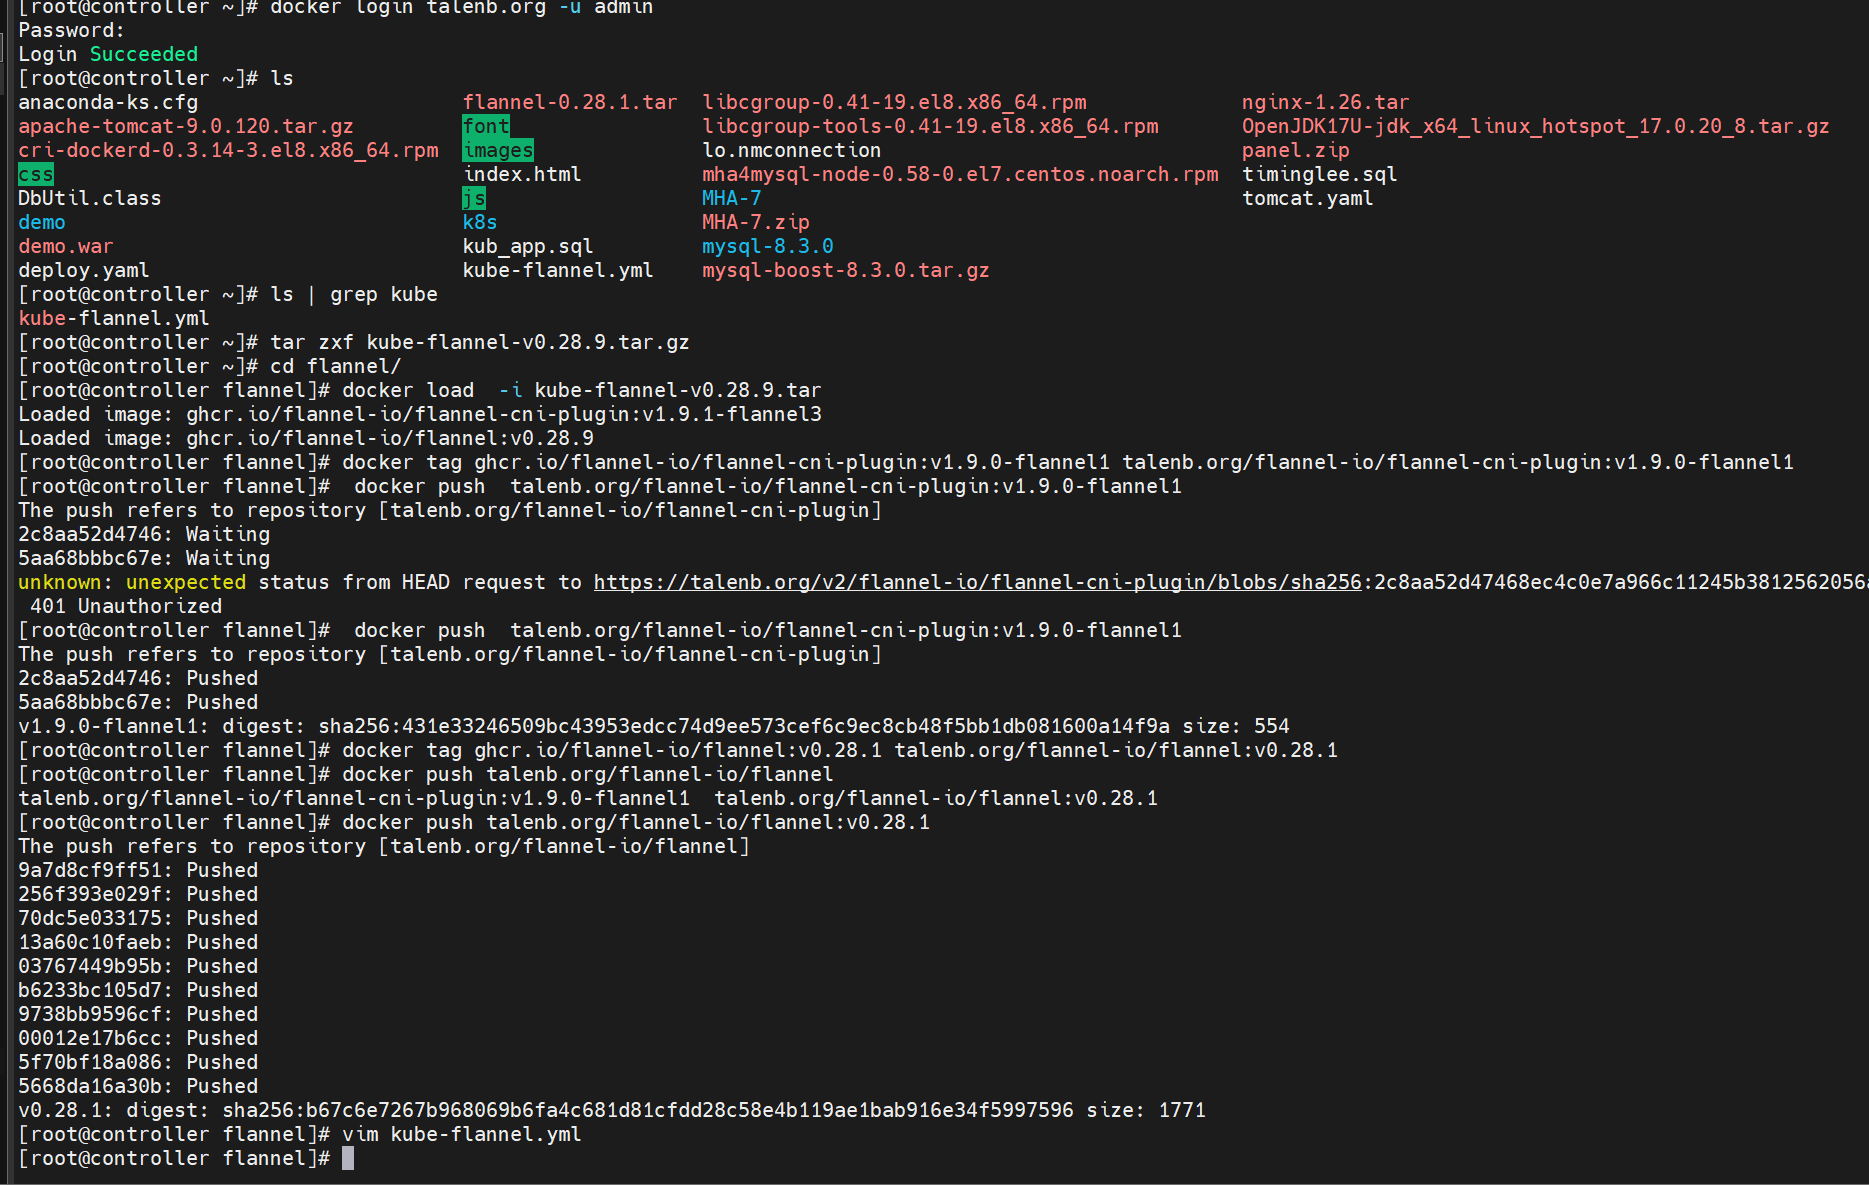Click the 'k8s' directory in the listing
The width and height of the screenshot is (1869, 1185).
click(x=480, y=222)
